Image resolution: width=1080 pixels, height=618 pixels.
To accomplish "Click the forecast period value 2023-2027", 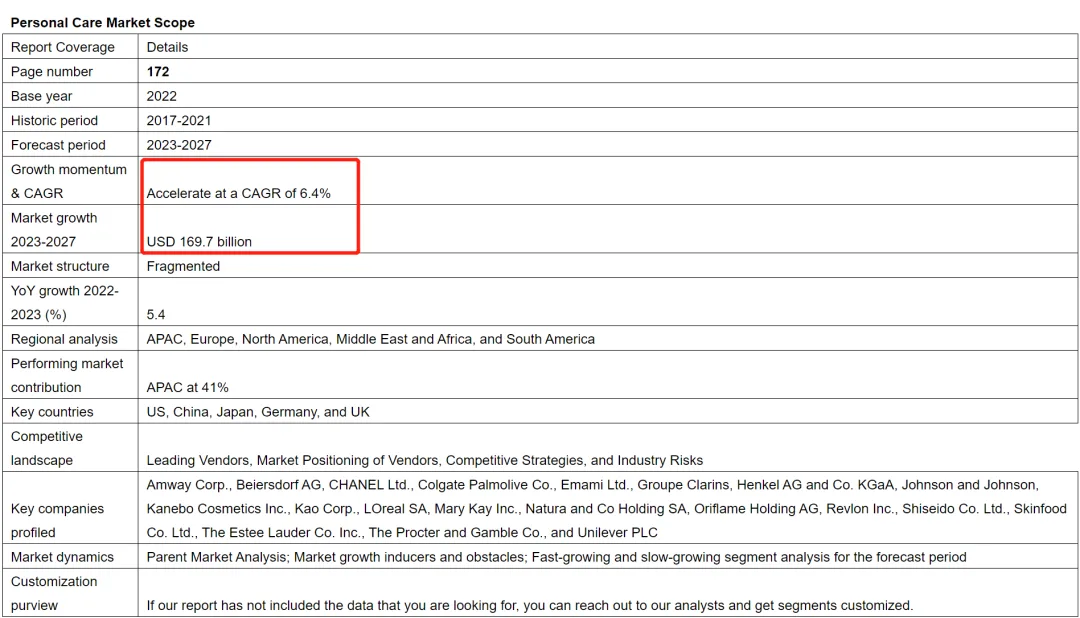I will (179, 145).
